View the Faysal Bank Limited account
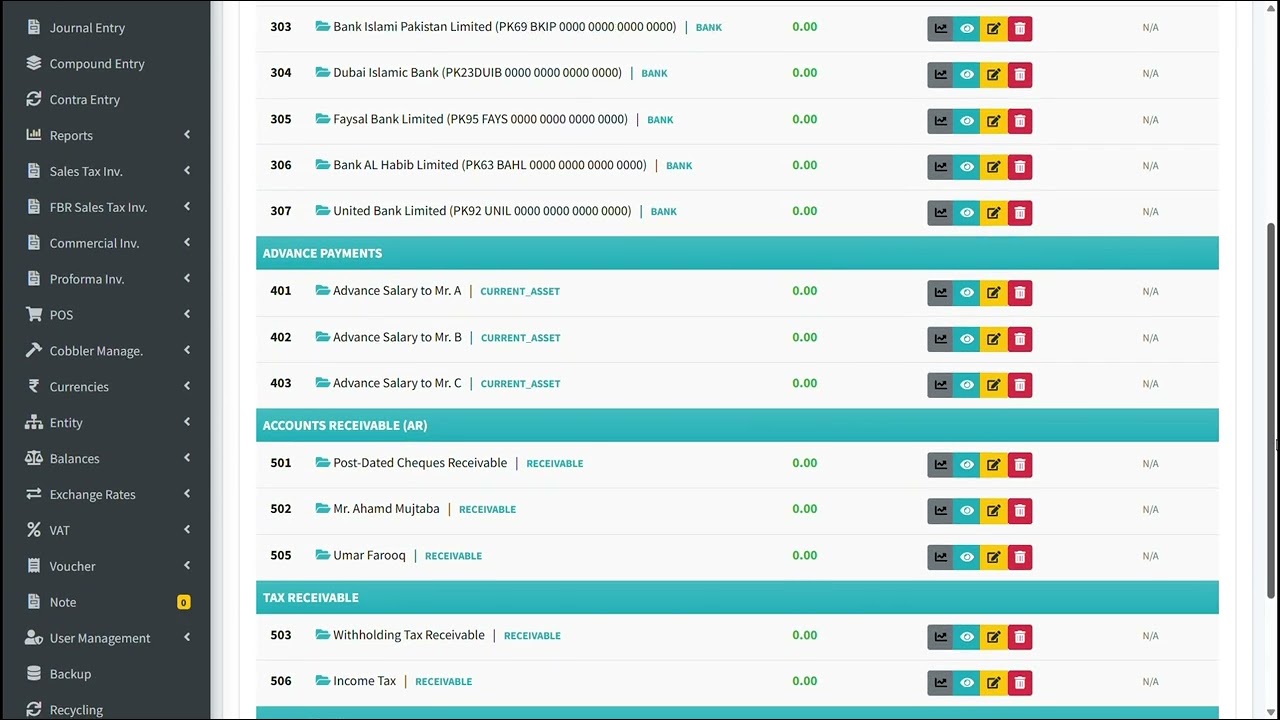 point(967,121)
